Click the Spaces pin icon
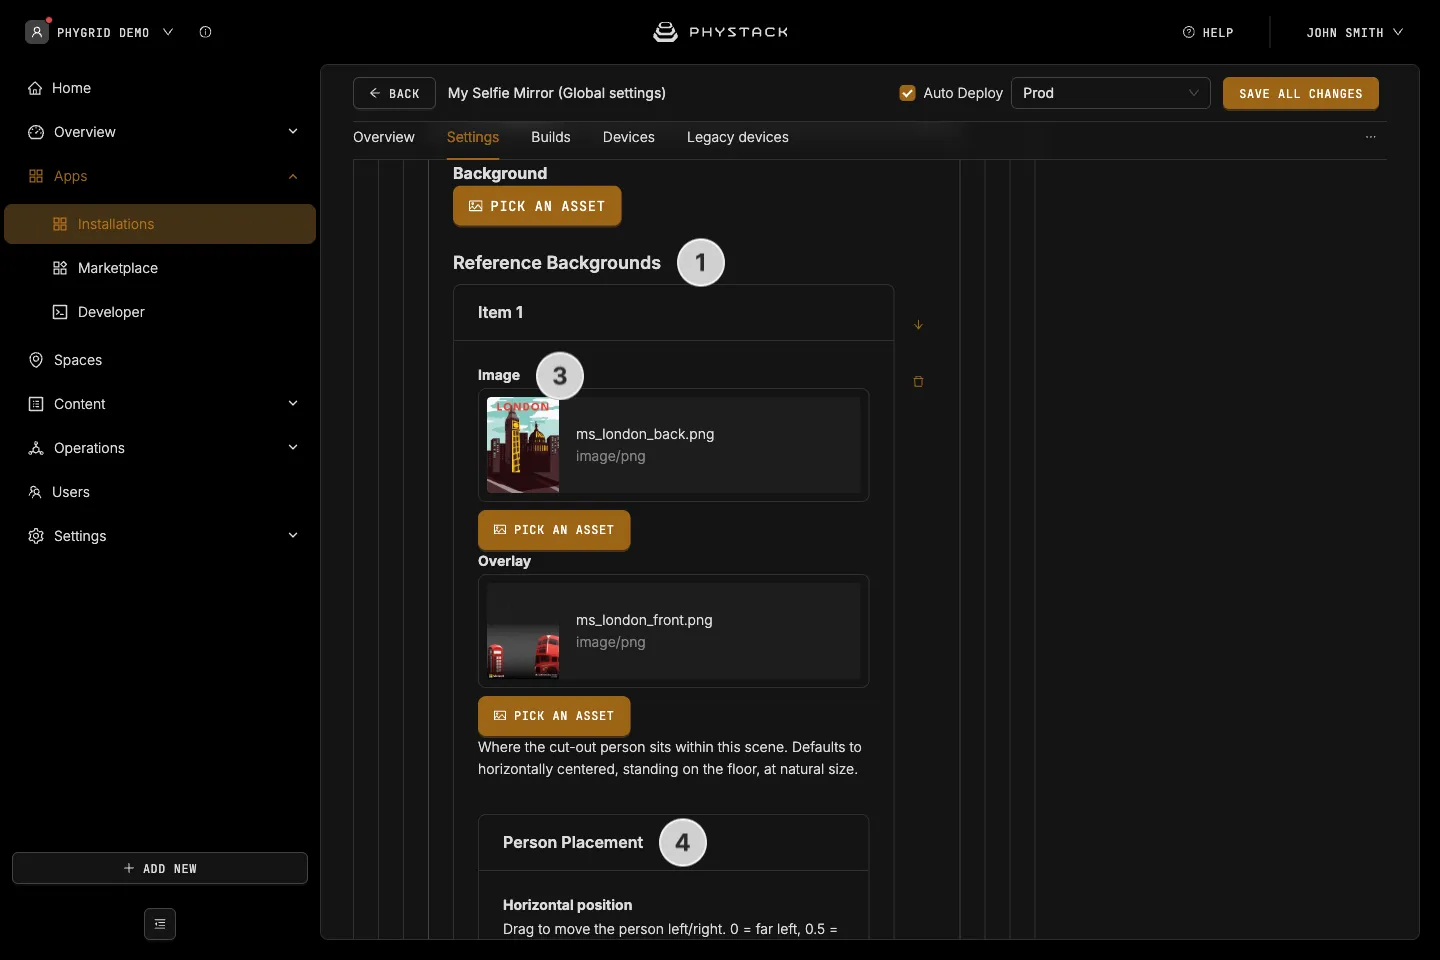This screenshot has width=1440, height=960. 36,360
